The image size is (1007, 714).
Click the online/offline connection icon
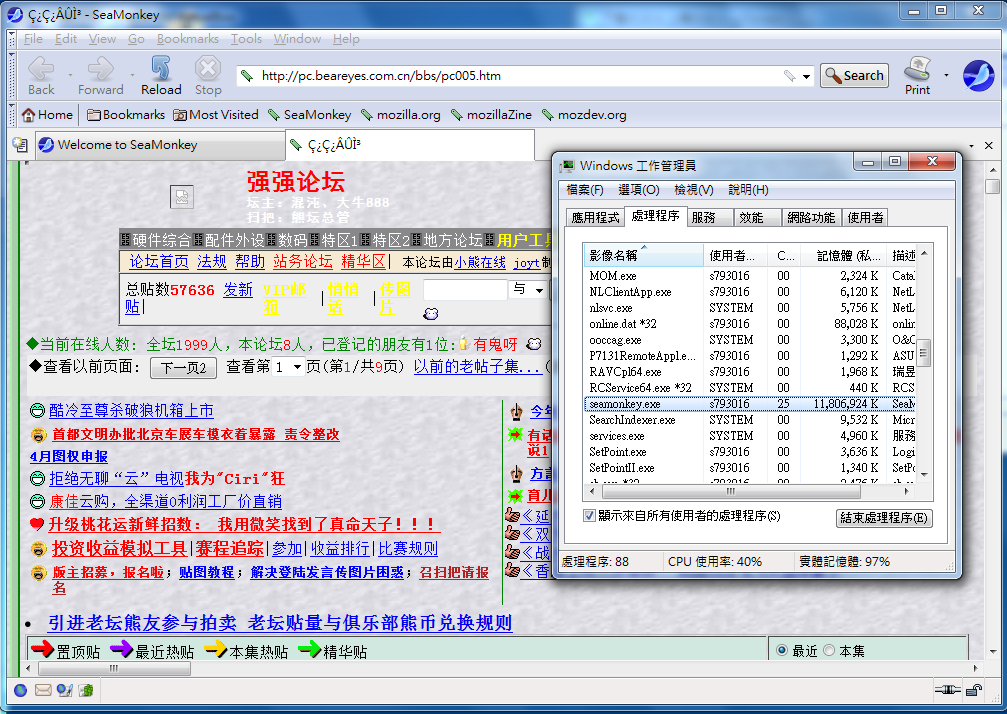click(x=947, y=690)
